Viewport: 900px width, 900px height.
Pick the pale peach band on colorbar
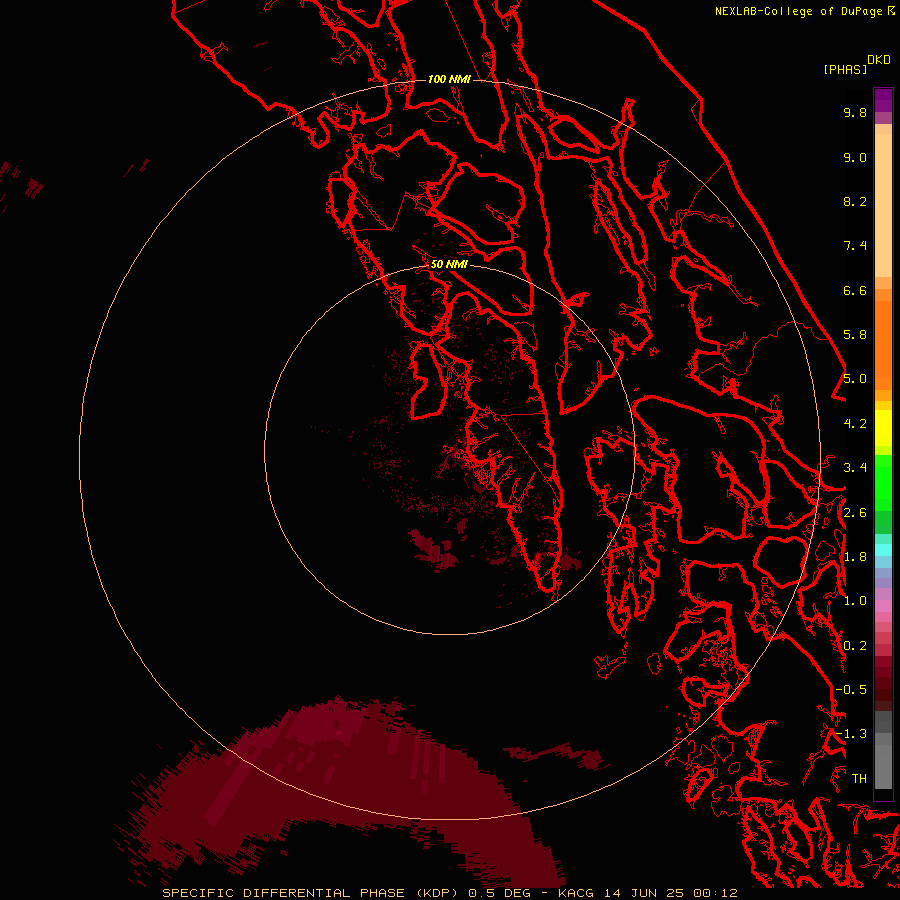point(883,205)
